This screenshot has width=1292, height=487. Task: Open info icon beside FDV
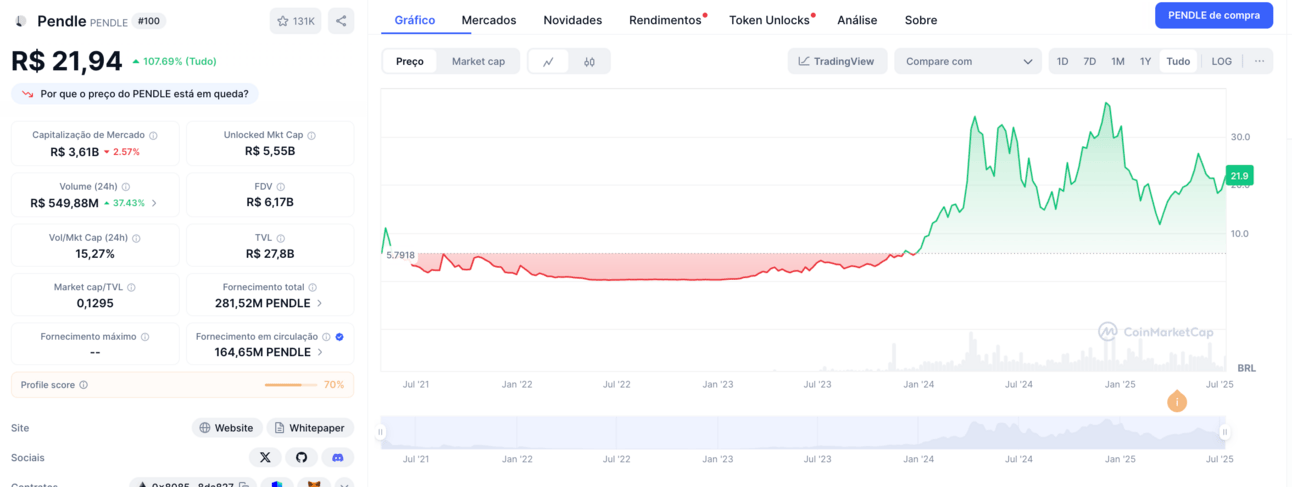[x=281, y=186]
